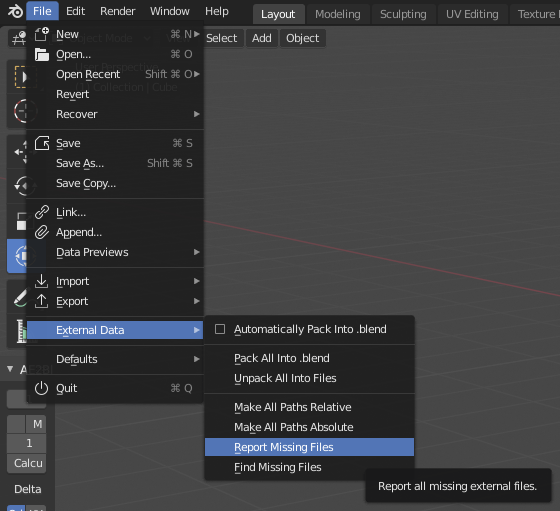Open the viewport Select menu
This screenshot has height=511, width=560.
222,38
